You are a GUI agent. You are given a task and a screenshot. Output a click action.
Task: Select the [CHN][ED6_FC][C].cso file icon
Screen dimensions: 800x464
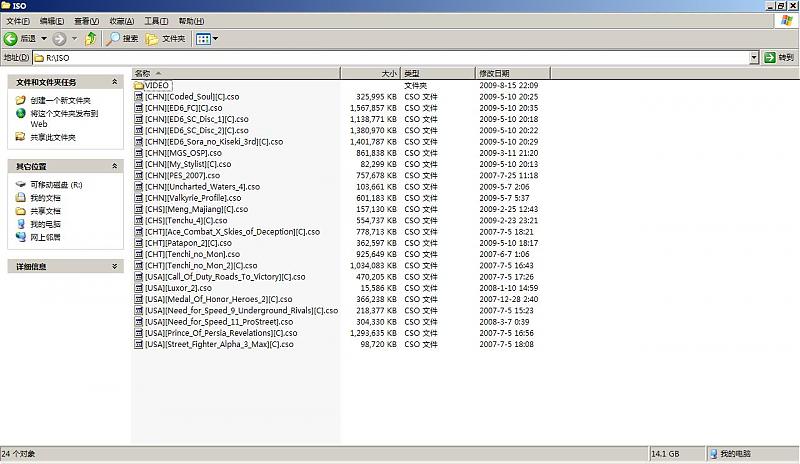(x=138, y=108)
